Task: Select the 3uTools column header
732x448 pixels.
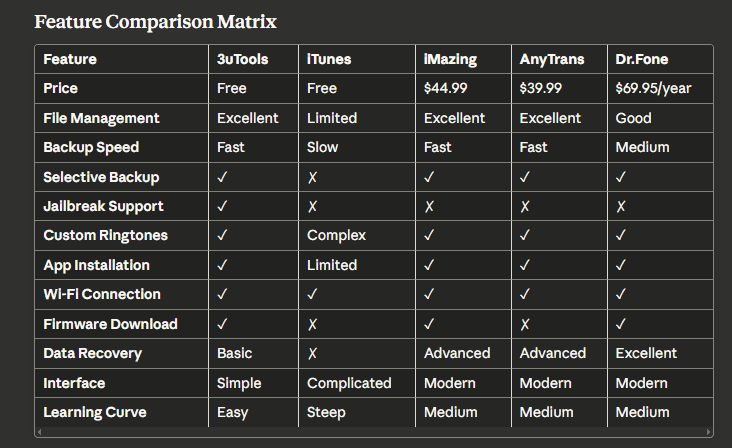Action: (x=243, y=59)
